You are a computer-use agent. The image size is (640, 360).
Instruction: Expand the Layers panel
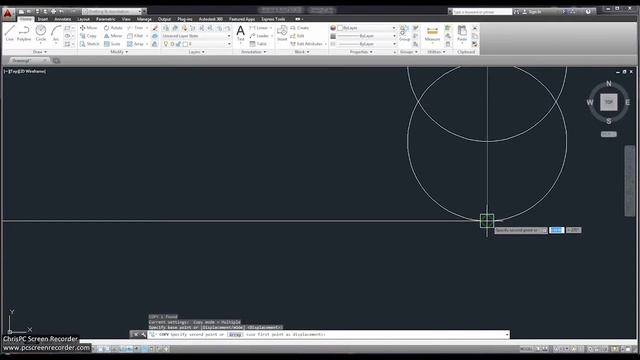tap(197, 52)
